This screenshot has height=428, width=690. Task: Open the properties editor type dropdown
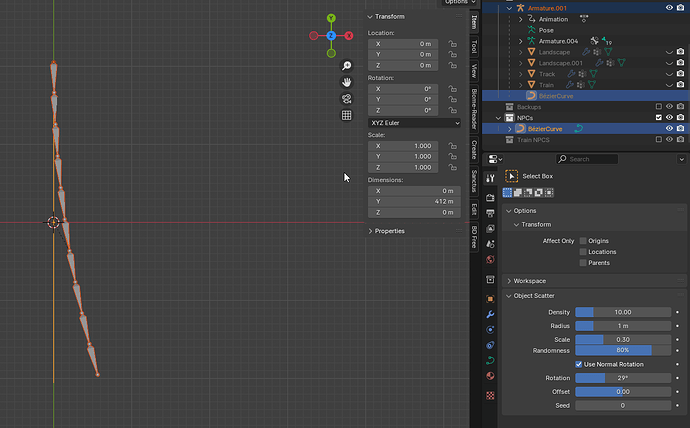(495, 159)
